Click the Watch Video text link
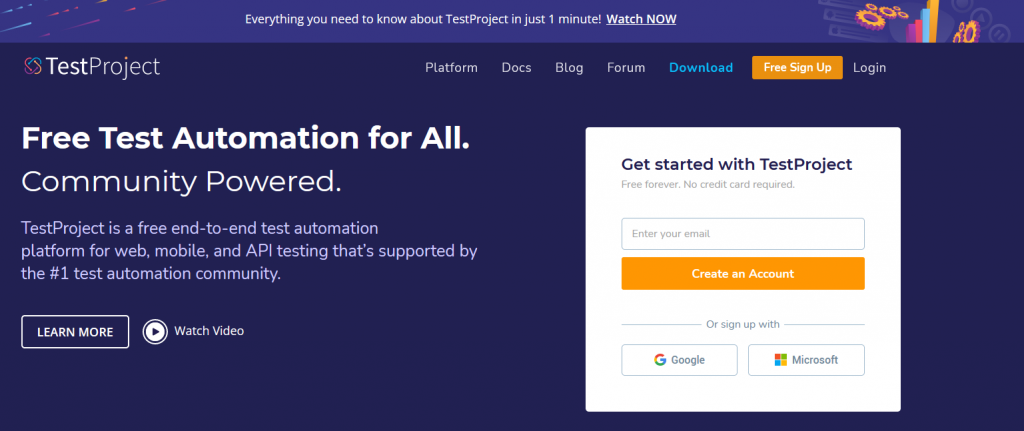Image resolution: width=1024 pixels, height=431 pixels. (209, 331)
